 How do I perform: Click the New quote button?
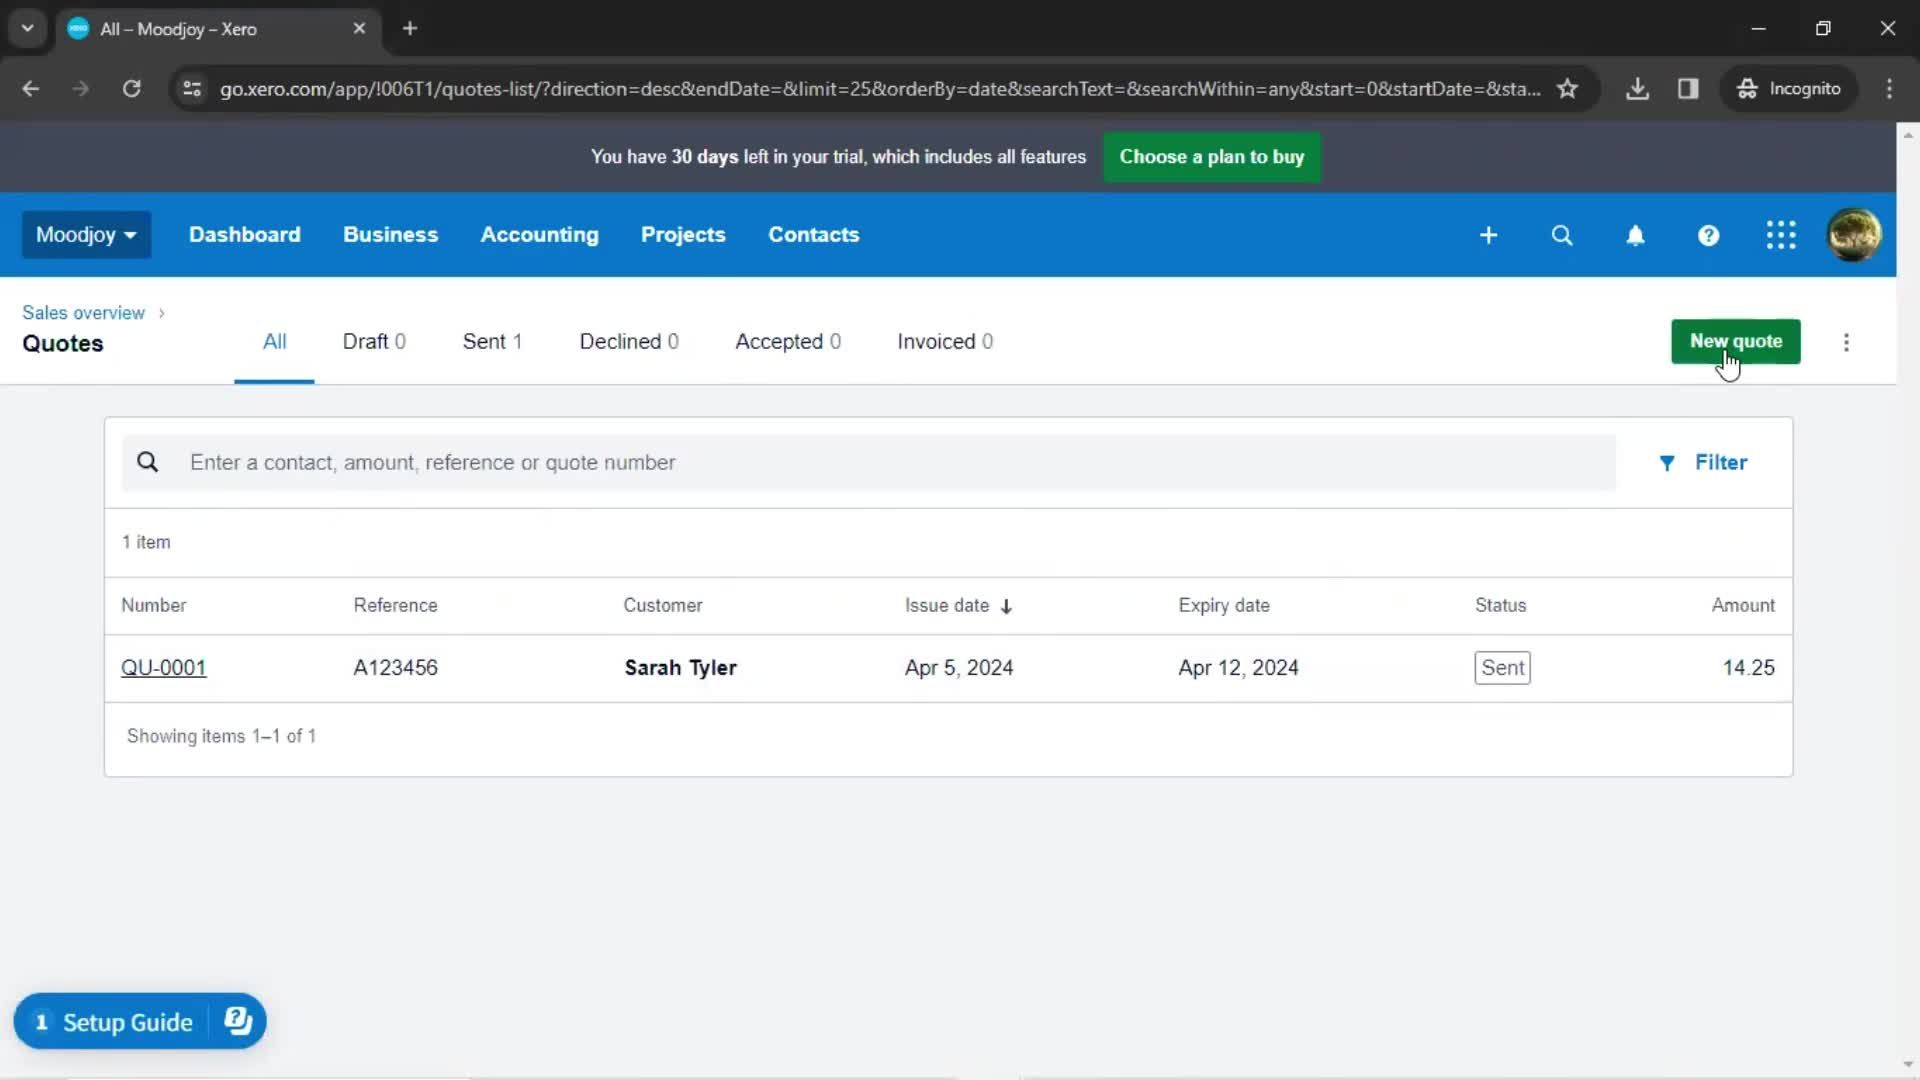tap(1735, 341)
